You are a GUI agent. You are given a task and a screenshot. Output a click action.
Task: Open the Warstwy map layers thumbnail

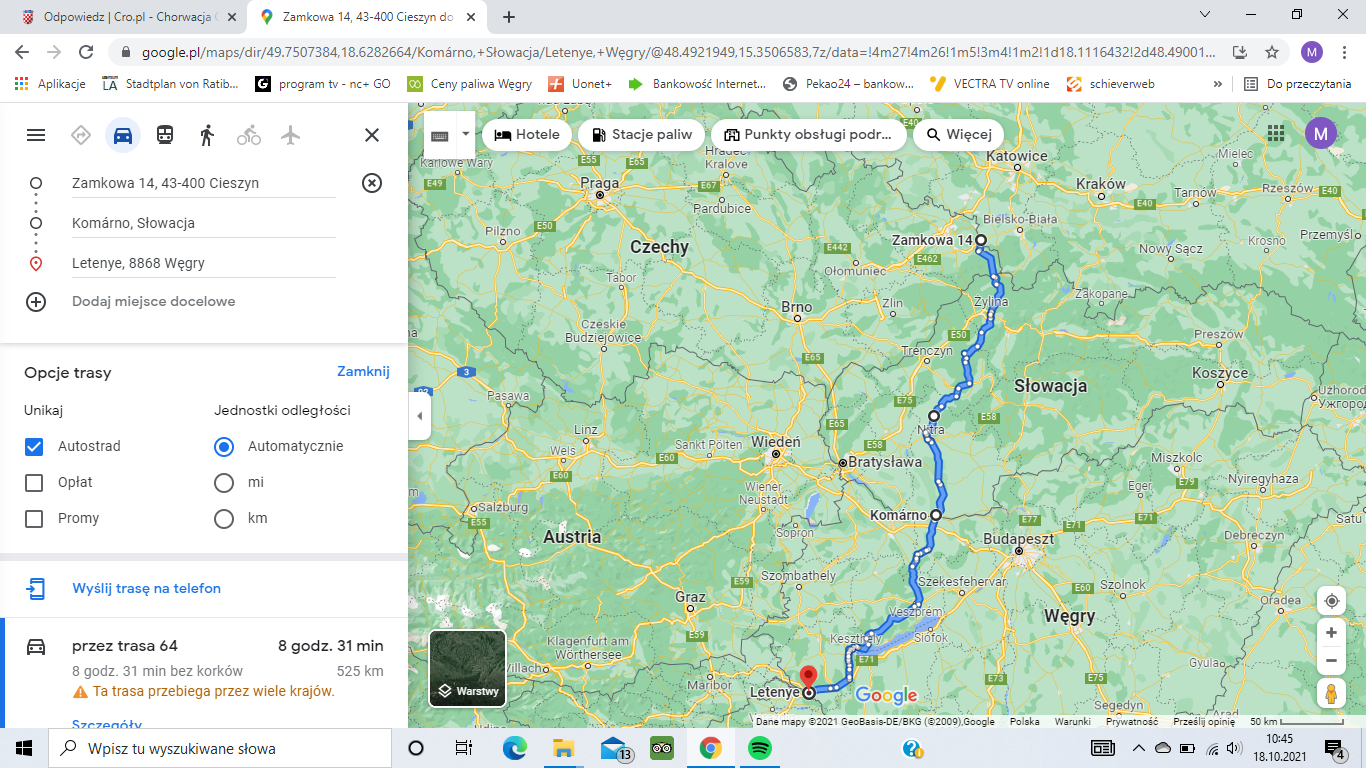(467, 668)
